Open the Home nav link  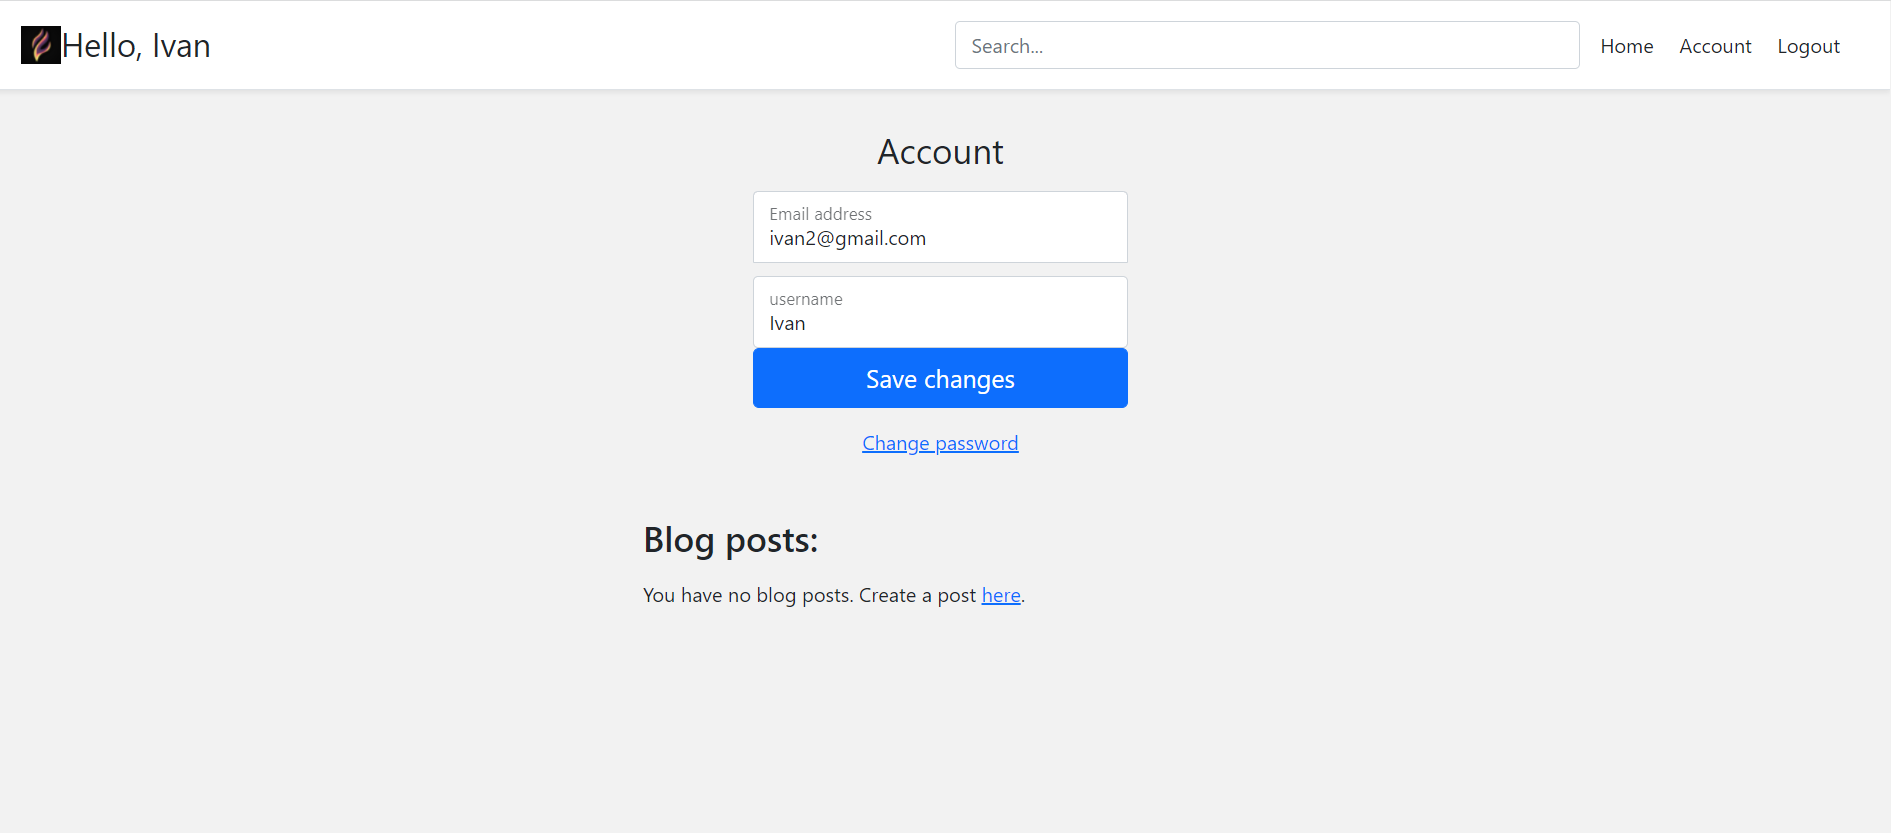(x=1626, y=46)
